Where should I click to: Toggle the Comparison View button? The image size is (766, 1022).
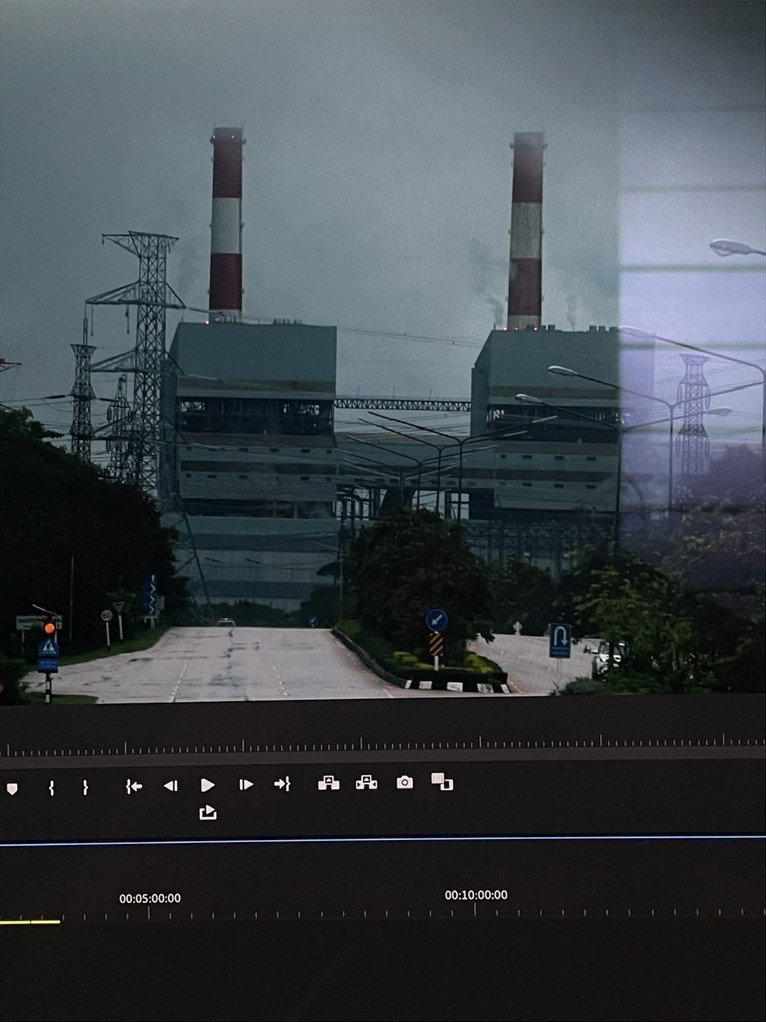442,781
